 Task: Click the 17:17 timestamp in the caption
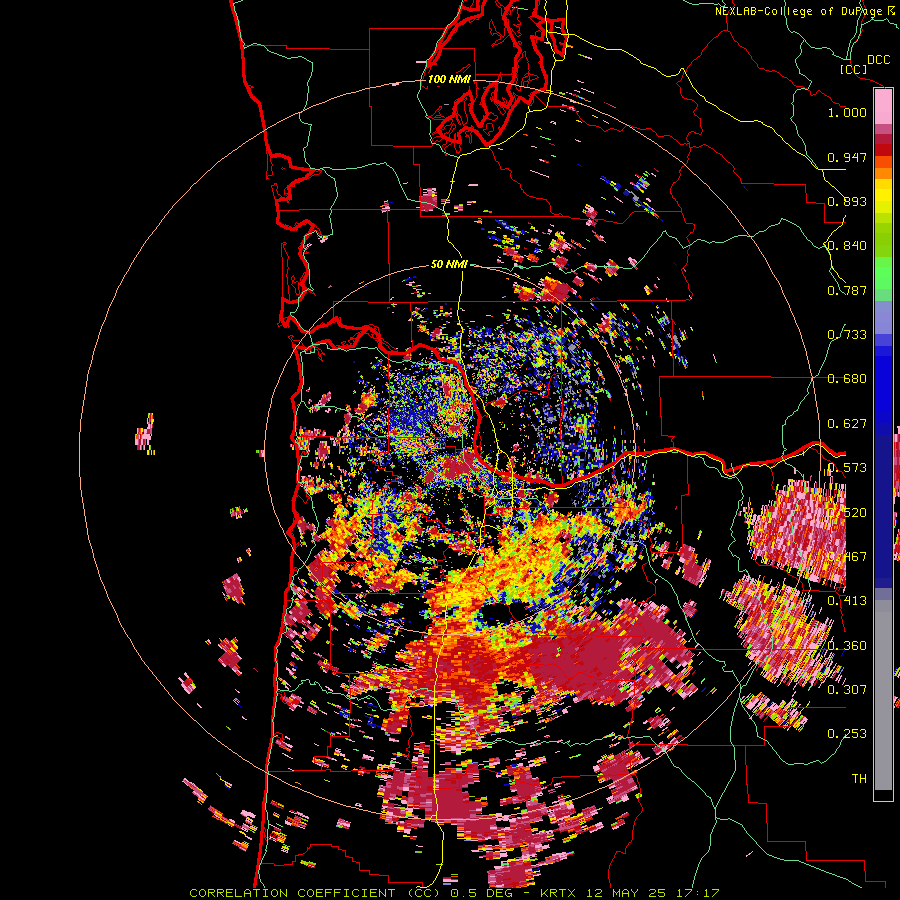pos(696,893)
